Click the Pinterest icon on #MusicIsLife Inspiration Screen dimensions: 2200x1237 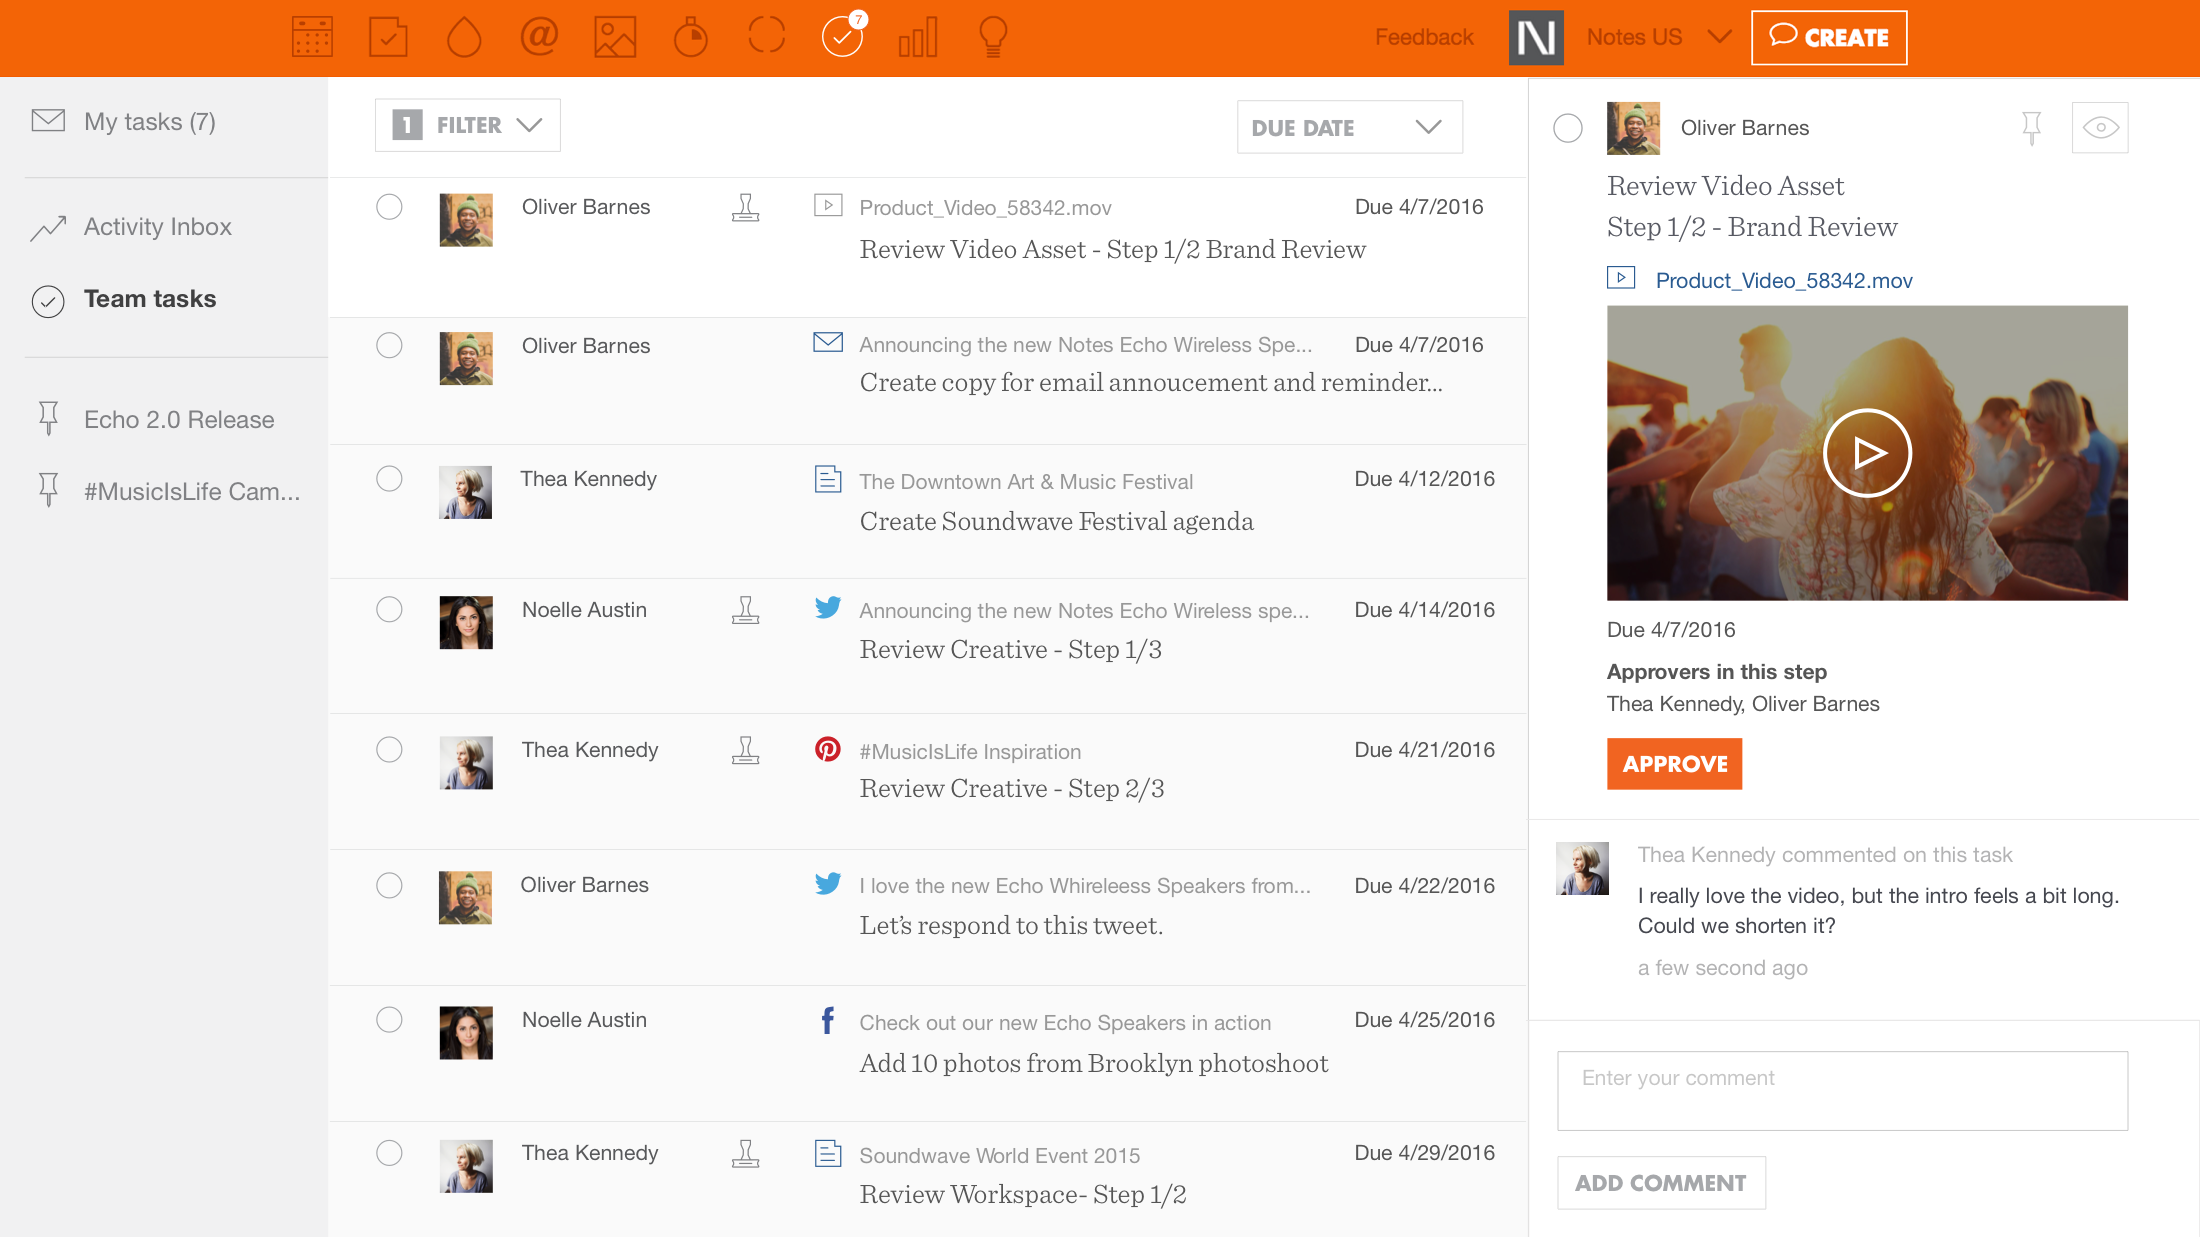coord(828,749)
